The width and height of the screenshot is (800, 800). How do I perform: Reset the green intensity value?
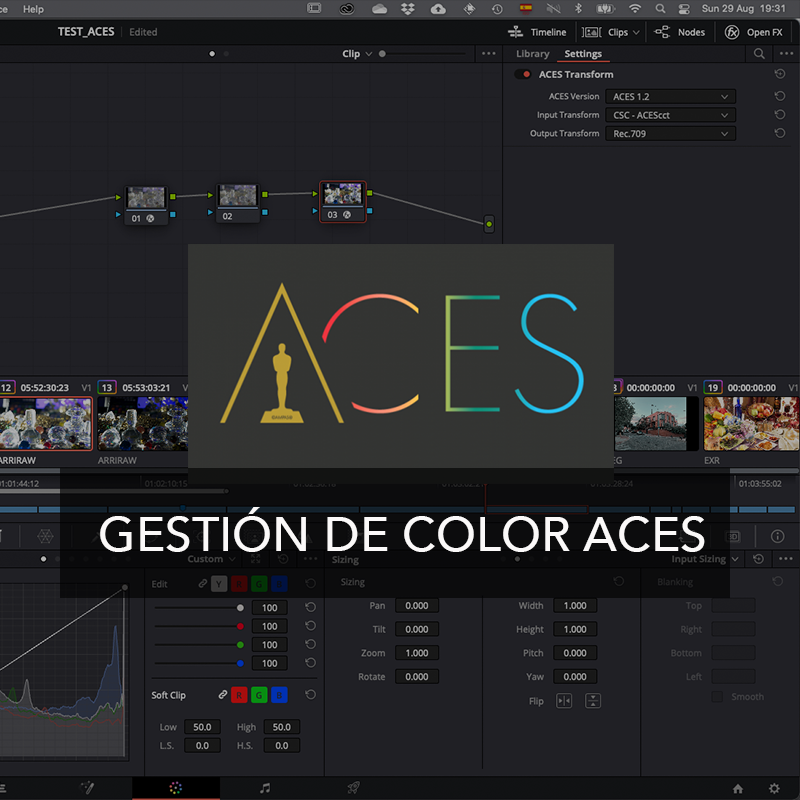pyautogui.click(x=310, y=644)
